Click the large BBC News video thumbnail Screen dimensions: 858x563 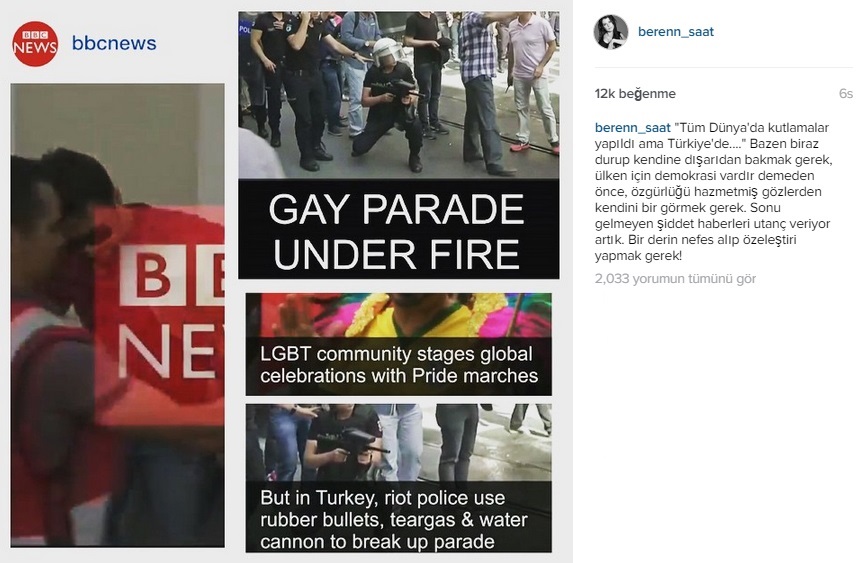tap(118, 315)
